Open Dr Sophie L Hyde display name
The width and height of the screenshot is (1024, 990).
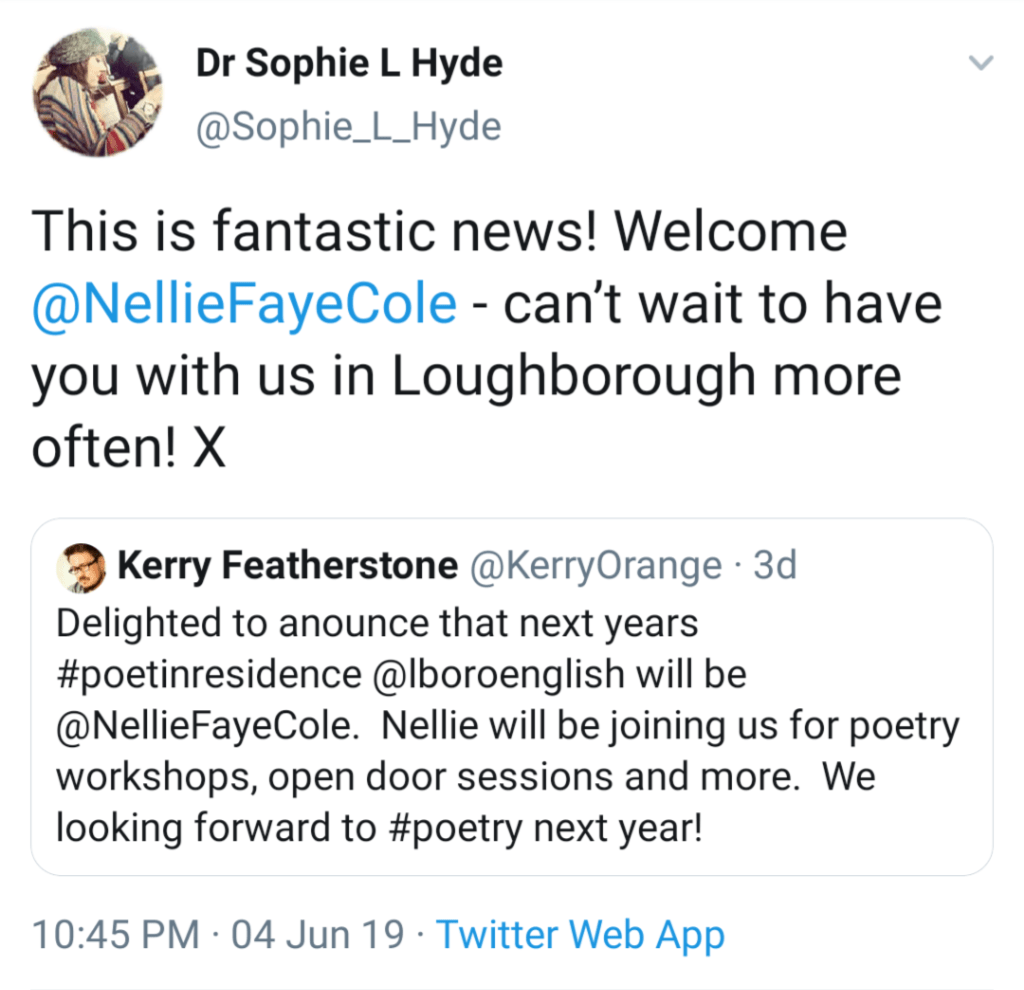click(349, 65)
